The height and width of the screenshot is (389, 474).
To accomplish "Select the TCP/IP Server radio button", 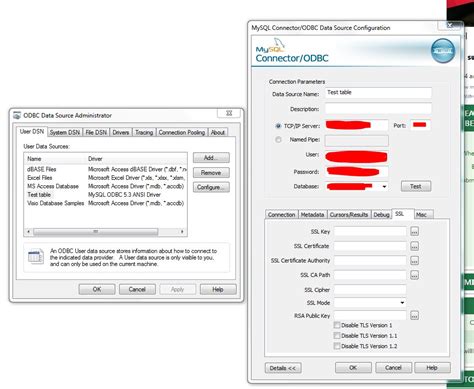I will point(278,126).
